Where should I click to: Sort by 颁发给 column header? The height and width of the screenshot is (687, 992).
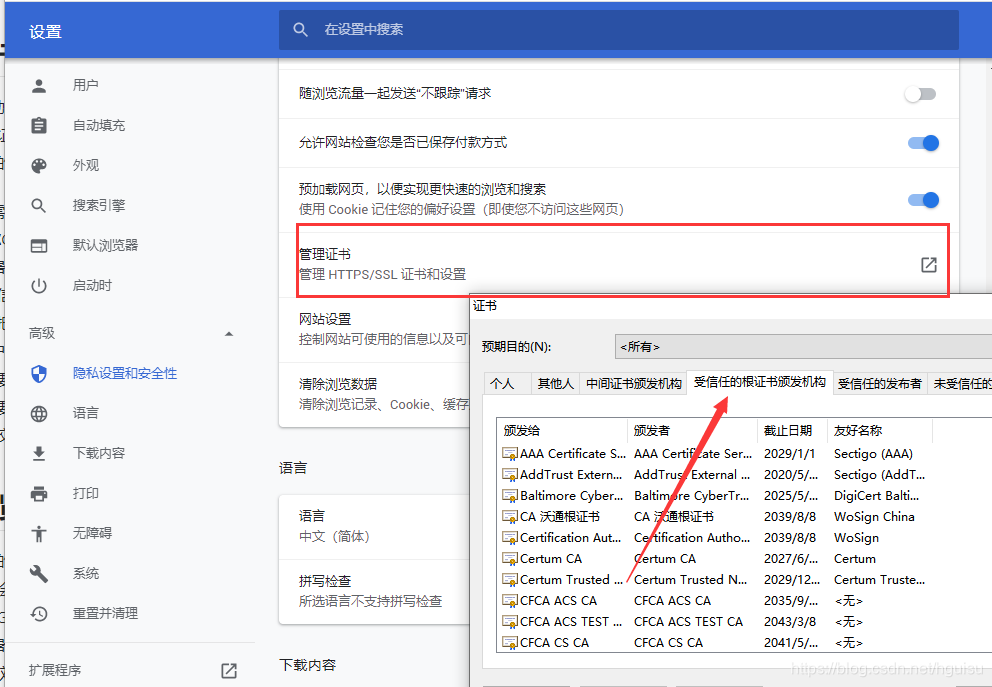click(x=562, y=431)
